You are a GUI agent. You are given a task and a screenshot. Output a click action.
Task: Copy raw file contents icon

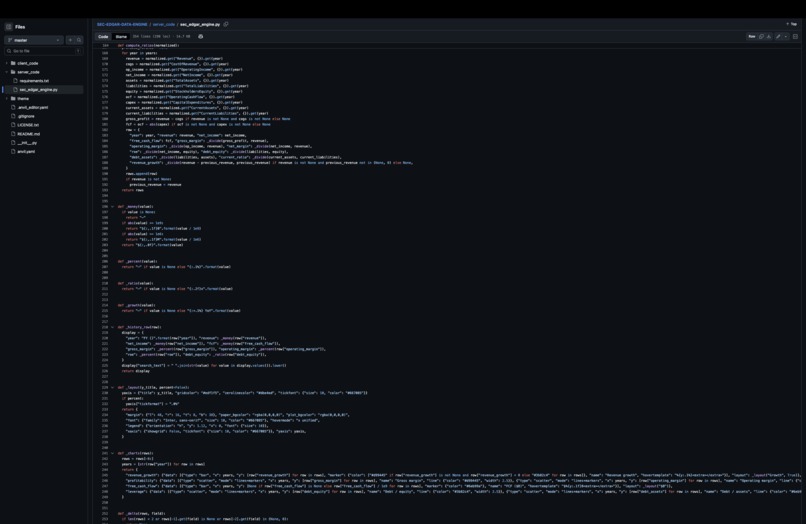tap(761, 37)
